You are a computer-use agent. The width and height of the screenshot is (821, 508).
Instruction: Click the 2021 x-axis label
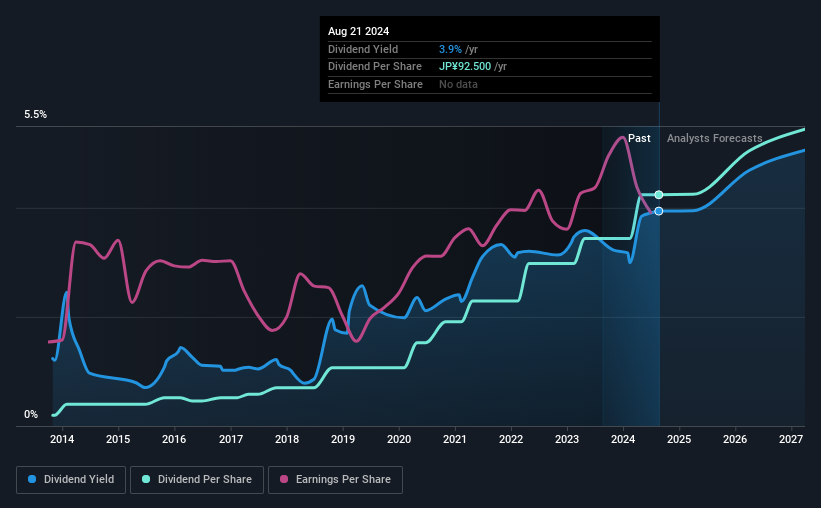point(454,439)
